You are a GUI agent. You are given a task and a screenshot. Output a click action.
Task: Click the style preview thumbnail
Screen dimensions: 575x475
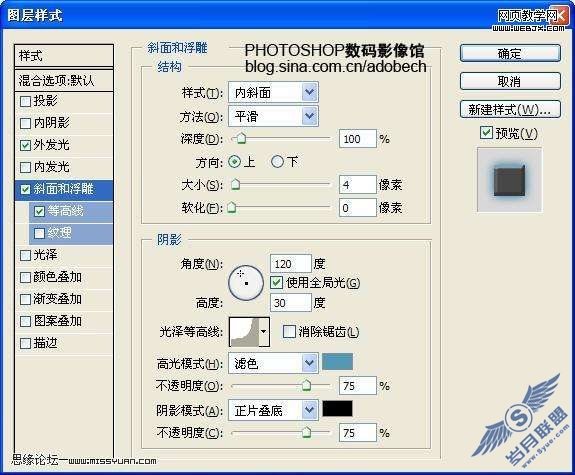[x=509, y=180]
